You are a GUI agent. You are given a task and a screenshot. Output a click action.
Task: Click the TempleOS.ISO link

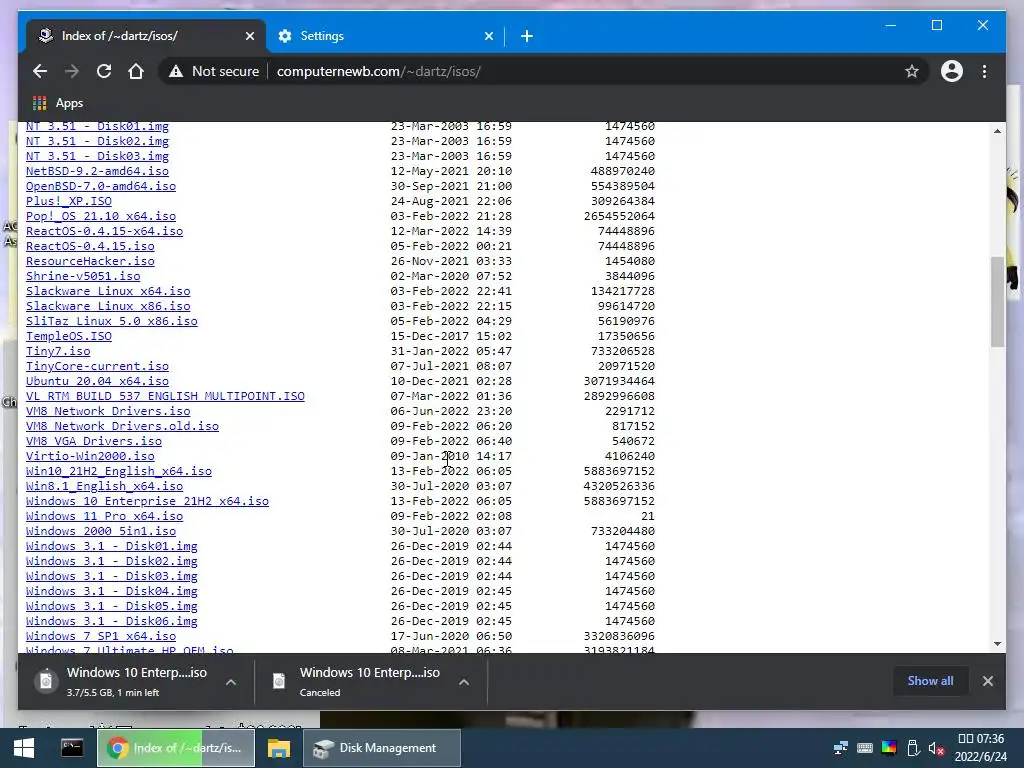click(x=69, y=336)
